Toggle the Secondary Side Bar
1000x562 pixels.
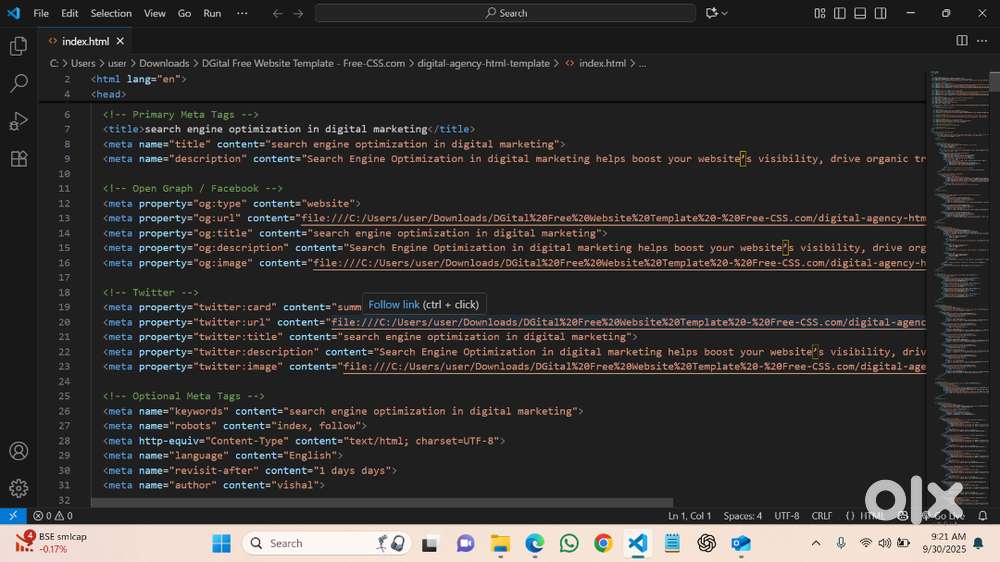[x=880, y=13]
